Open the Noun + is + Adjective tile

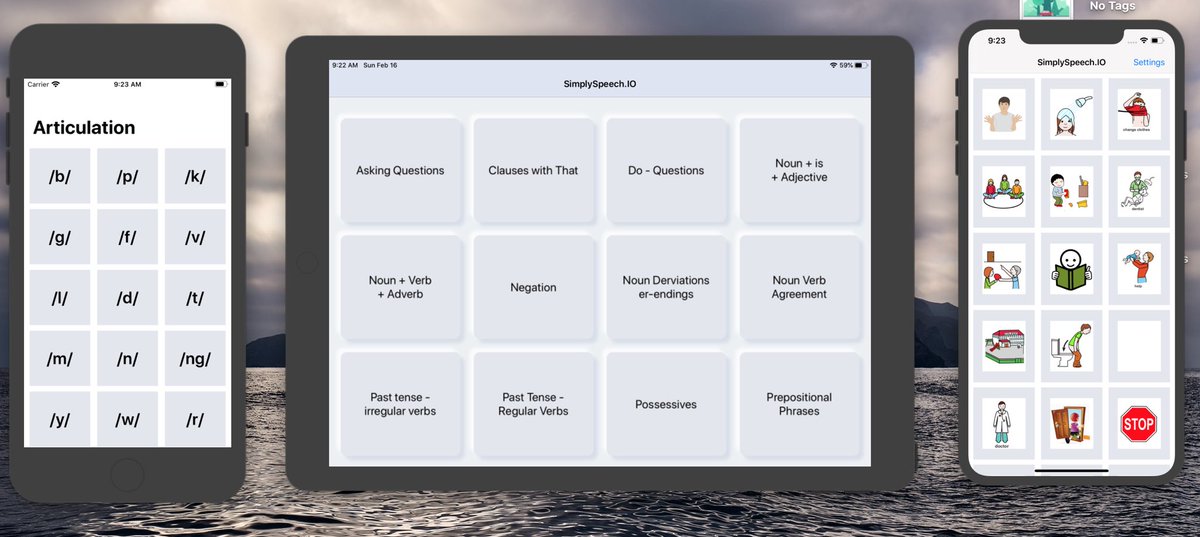point(799,170)
